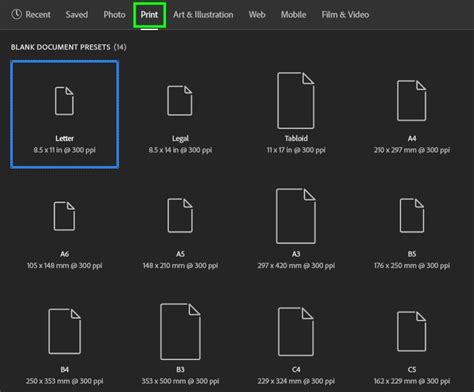Click the '297 x 420 mm @ 300 ppi' text

[x=296, y=266]
